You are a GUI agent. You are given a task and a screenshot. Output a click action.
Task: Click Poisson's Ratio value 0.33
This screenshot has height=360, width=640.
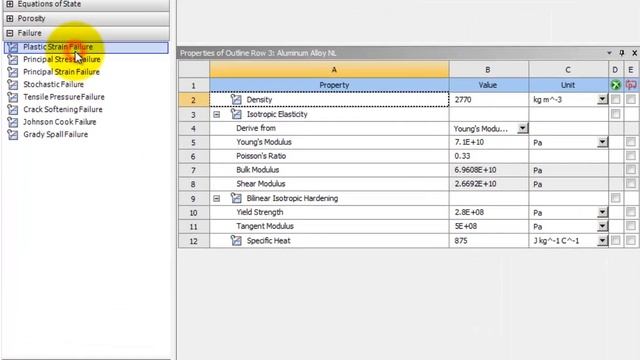click(489, 156)
